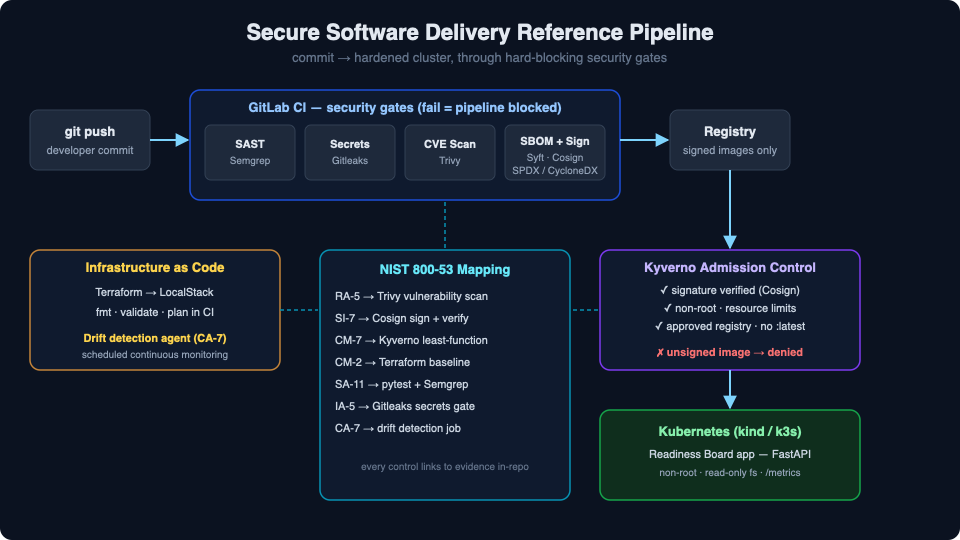Click 'IA-5 → Gitleaks secrets gate' row
Image resolution: width=960 pixels, height=540 pixels.
(x=405, y=407)
